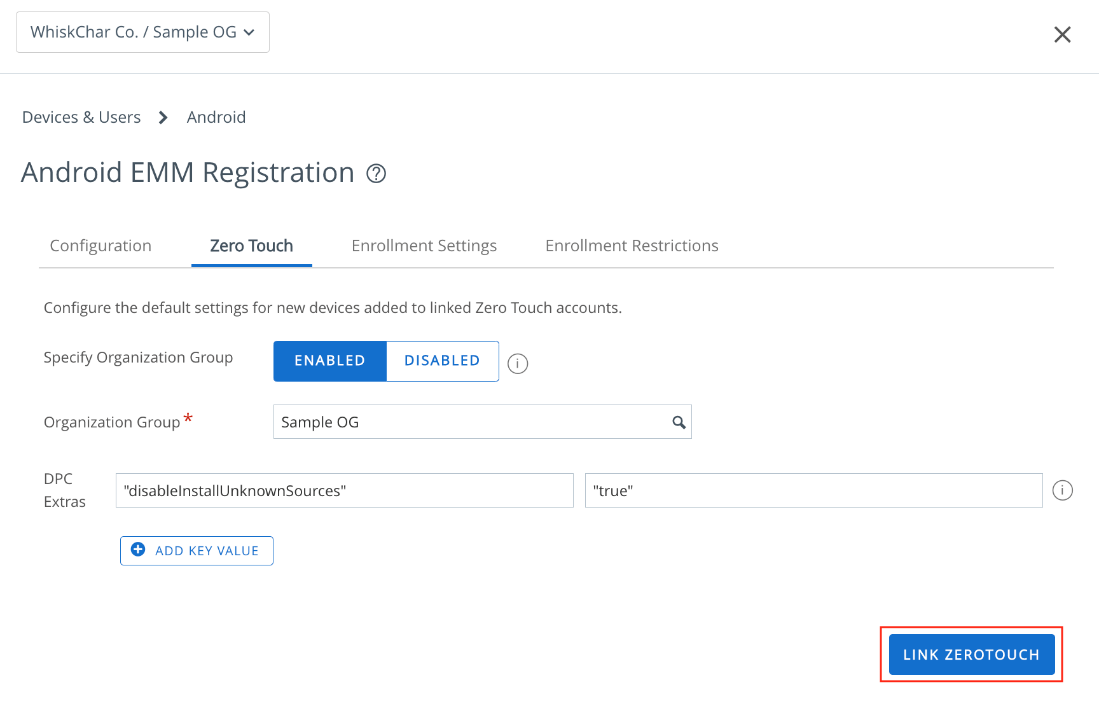Select the Zero Touch tab
Screen dimensions: 1099x706
251,246
